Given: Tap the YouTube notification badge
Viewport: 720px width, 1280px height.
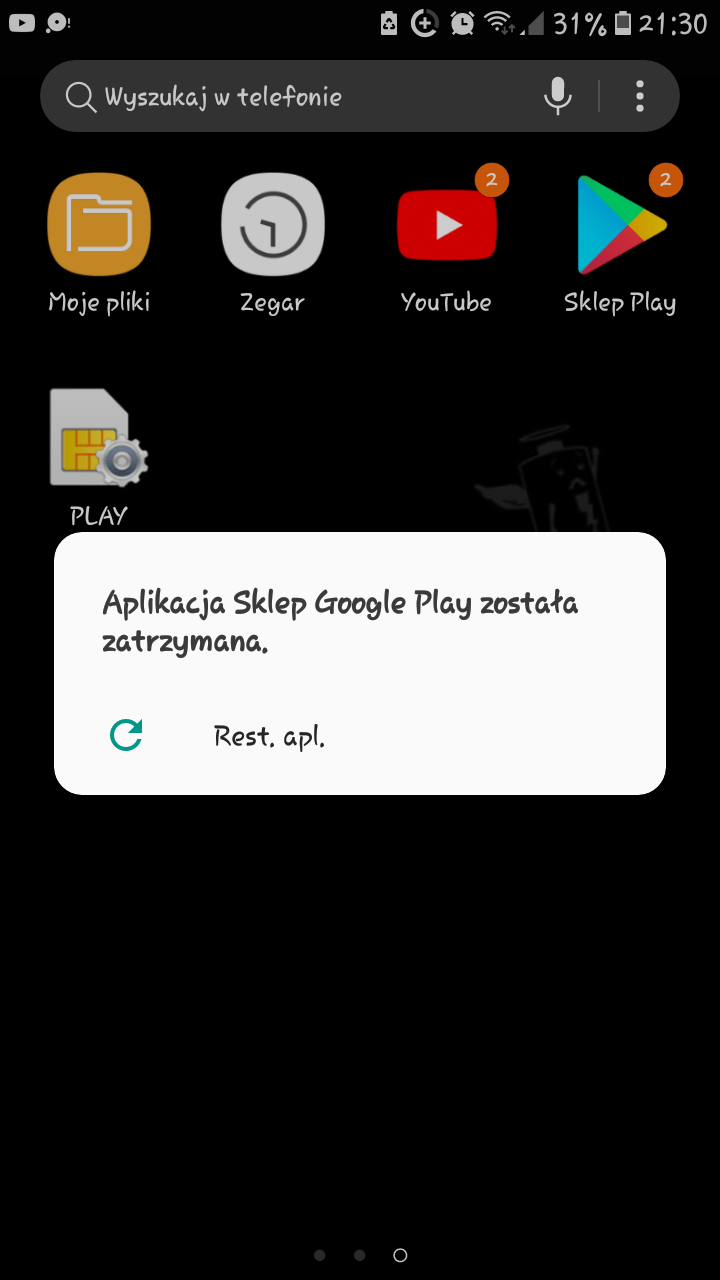Looking at the screenshot, I should [491, 180].
